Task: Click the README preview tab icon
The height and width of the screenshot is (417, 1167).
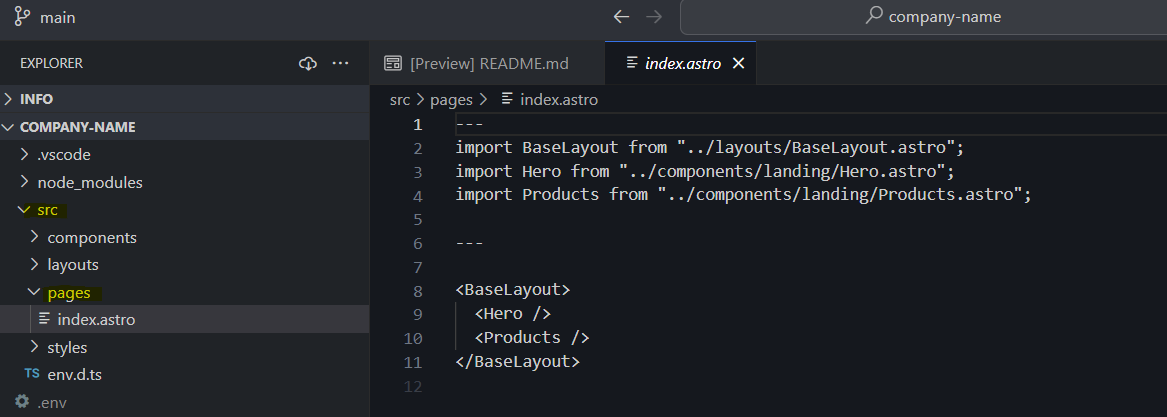Action: (x=393, y=63)
